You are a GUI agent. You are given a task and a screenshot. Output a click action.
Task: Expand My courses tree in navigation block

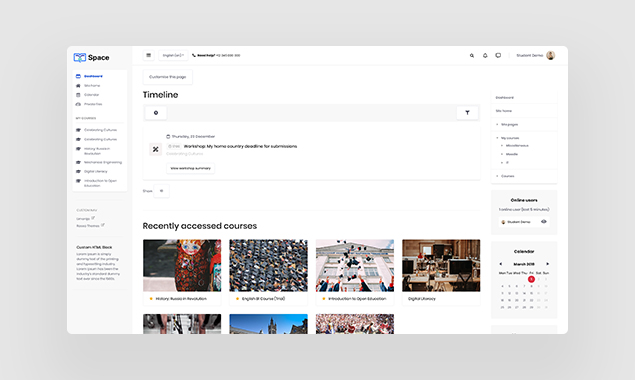498,138
